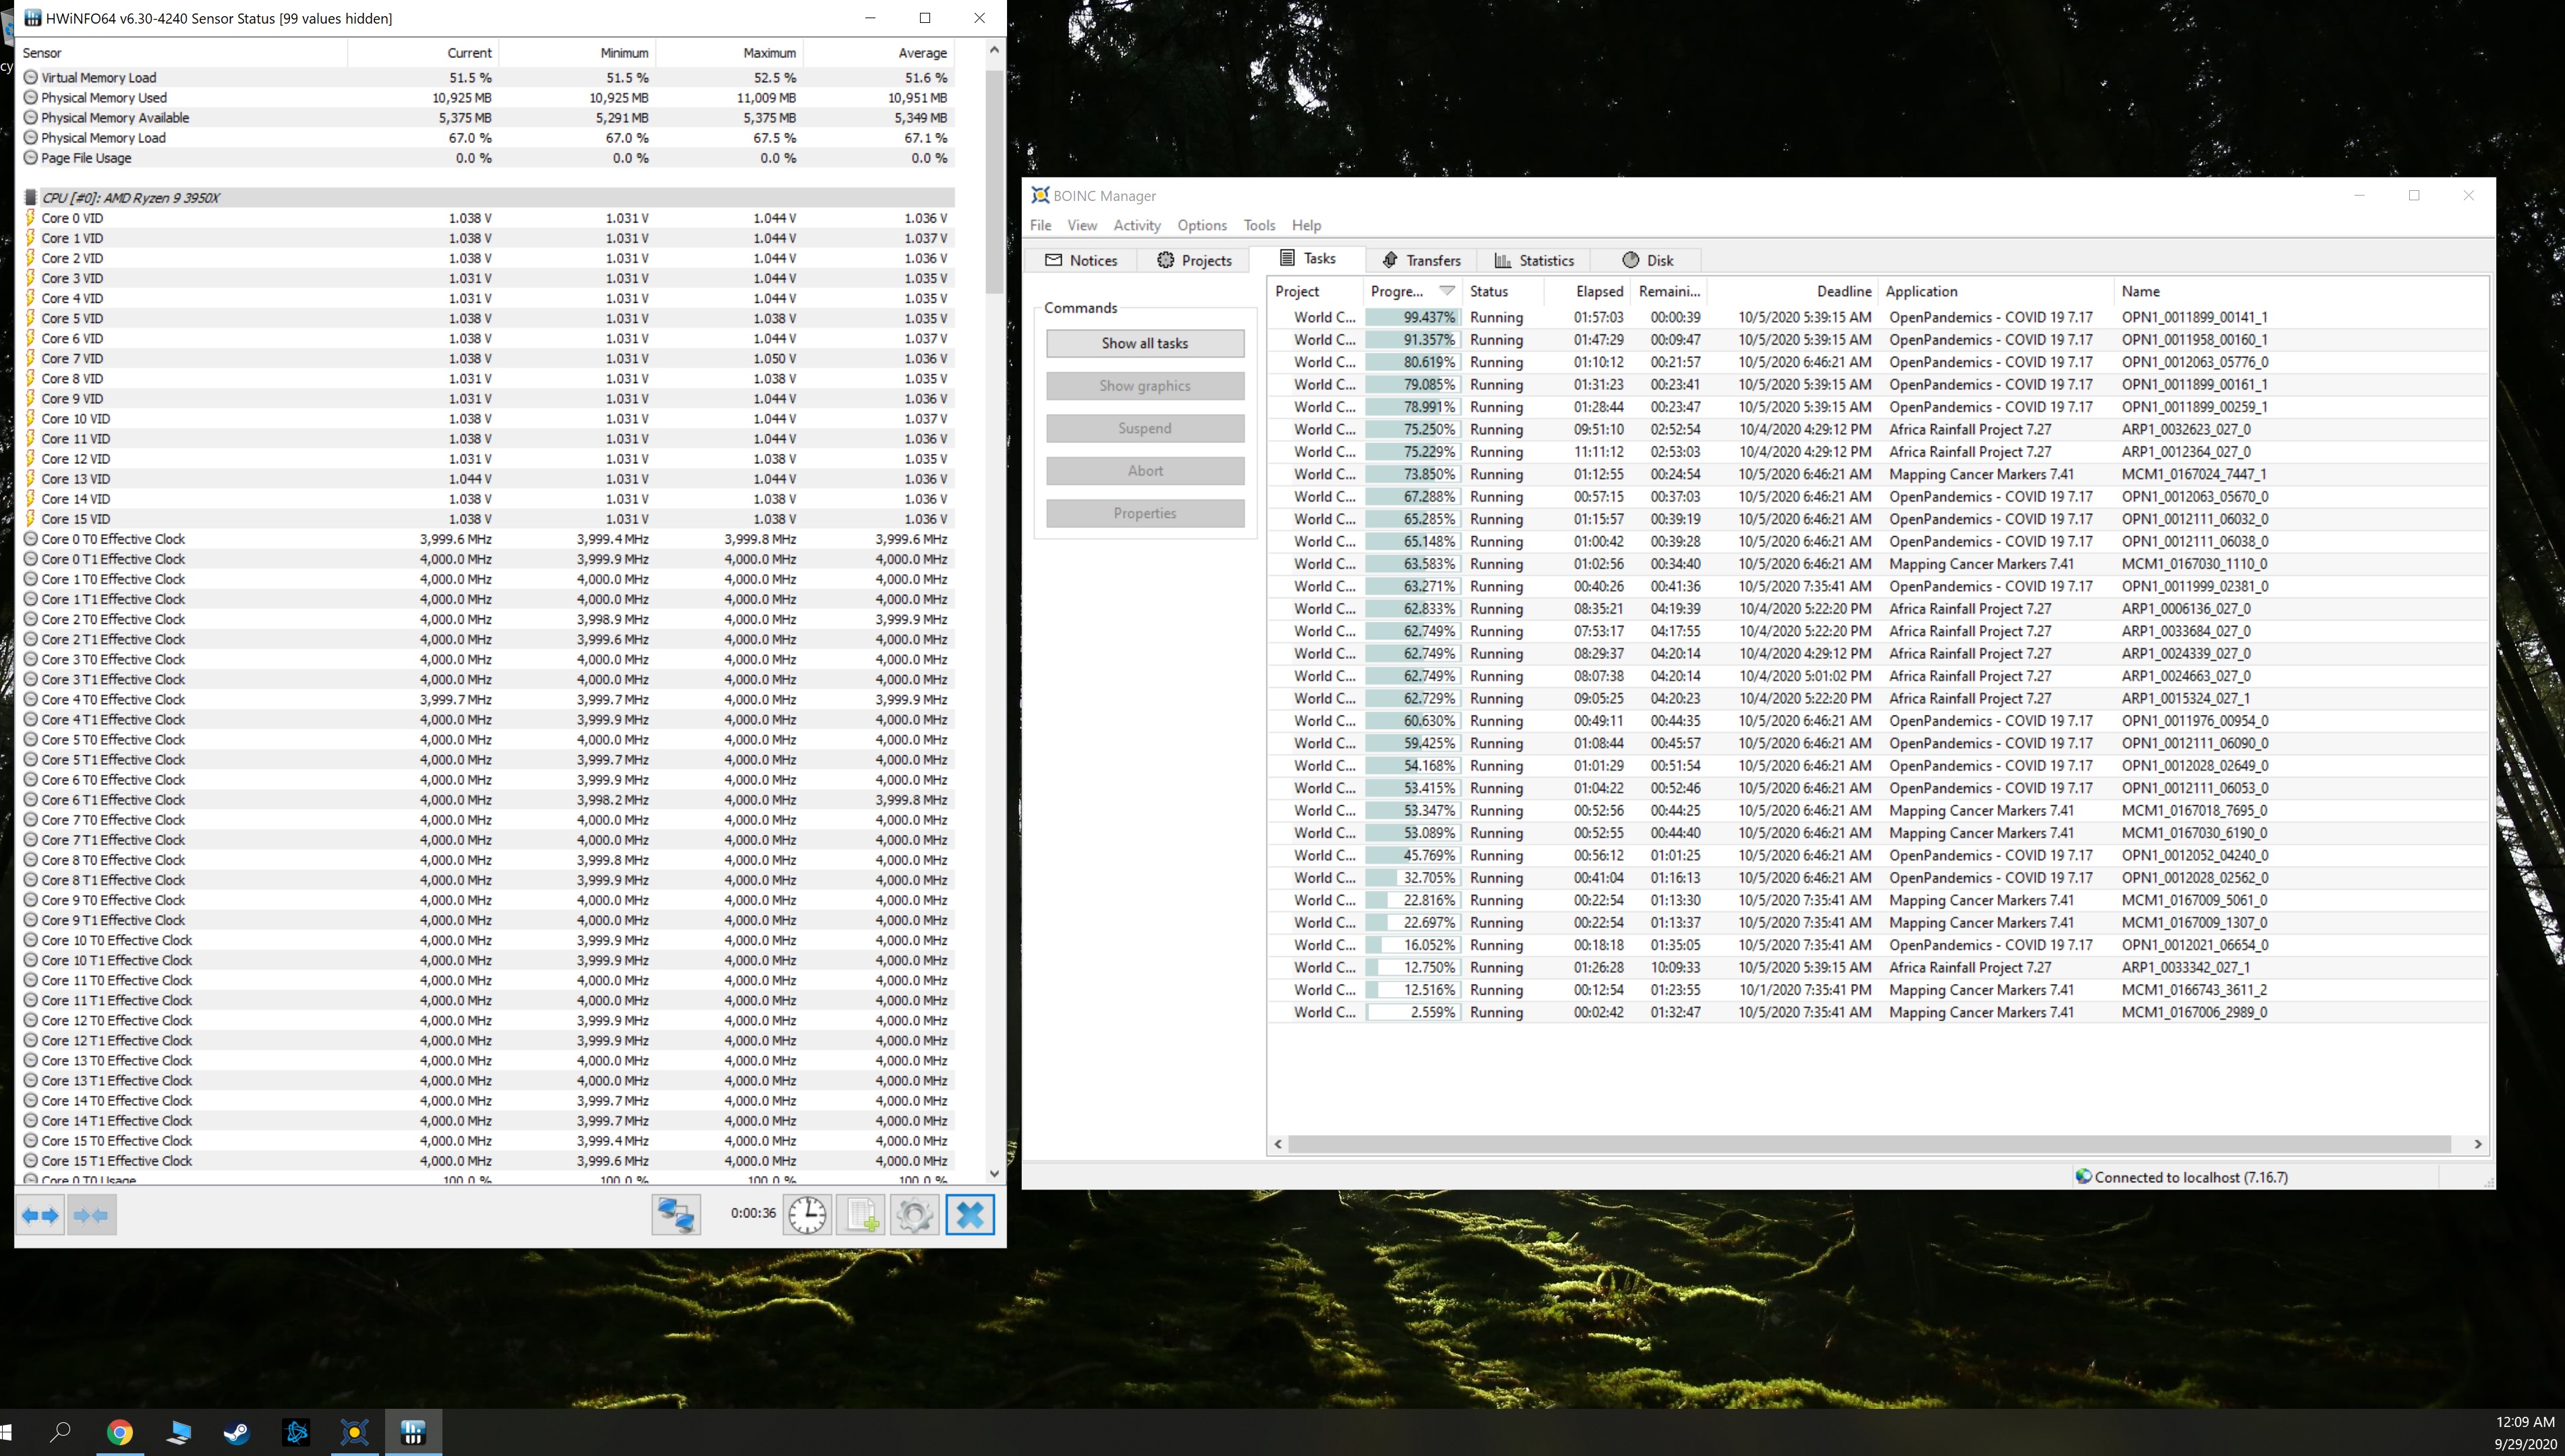Sort tasks by the Deadline column header

[x=1792, y=291]
